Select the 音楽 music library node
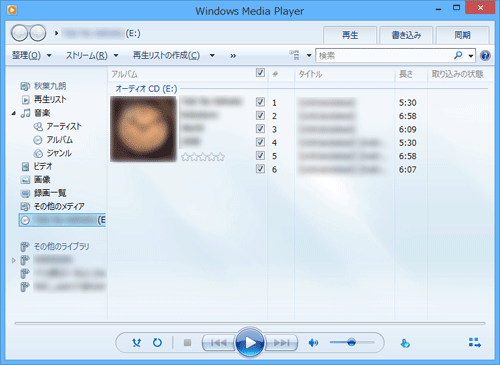This screenshot has height=365, width=500. click(x=42, y=113)
